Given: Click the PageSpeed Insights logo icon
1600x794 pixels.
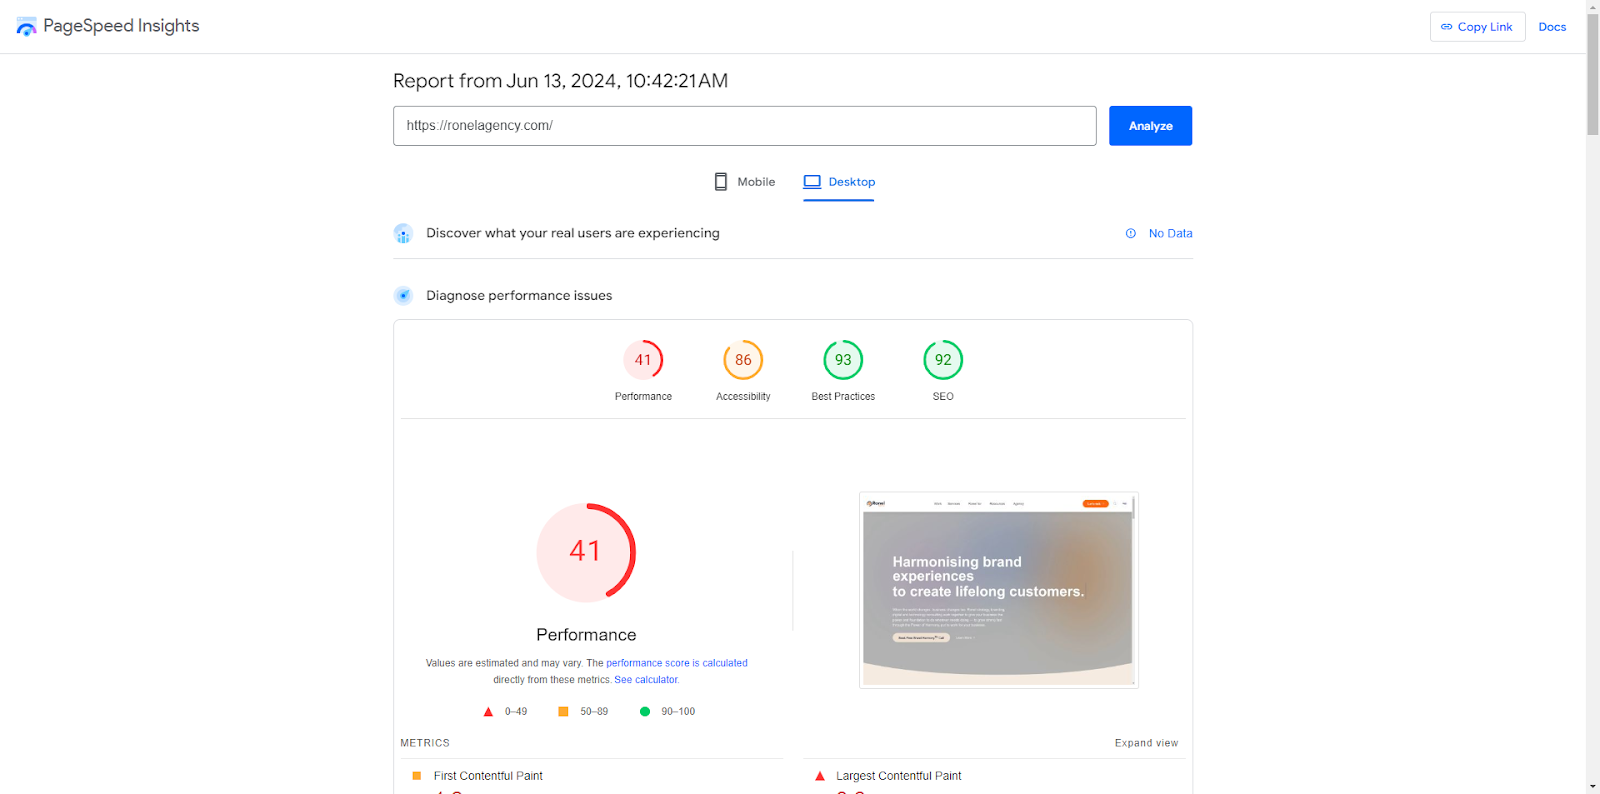Looking at the screenshot, I should pyautogui.click(x=26, y=26).
